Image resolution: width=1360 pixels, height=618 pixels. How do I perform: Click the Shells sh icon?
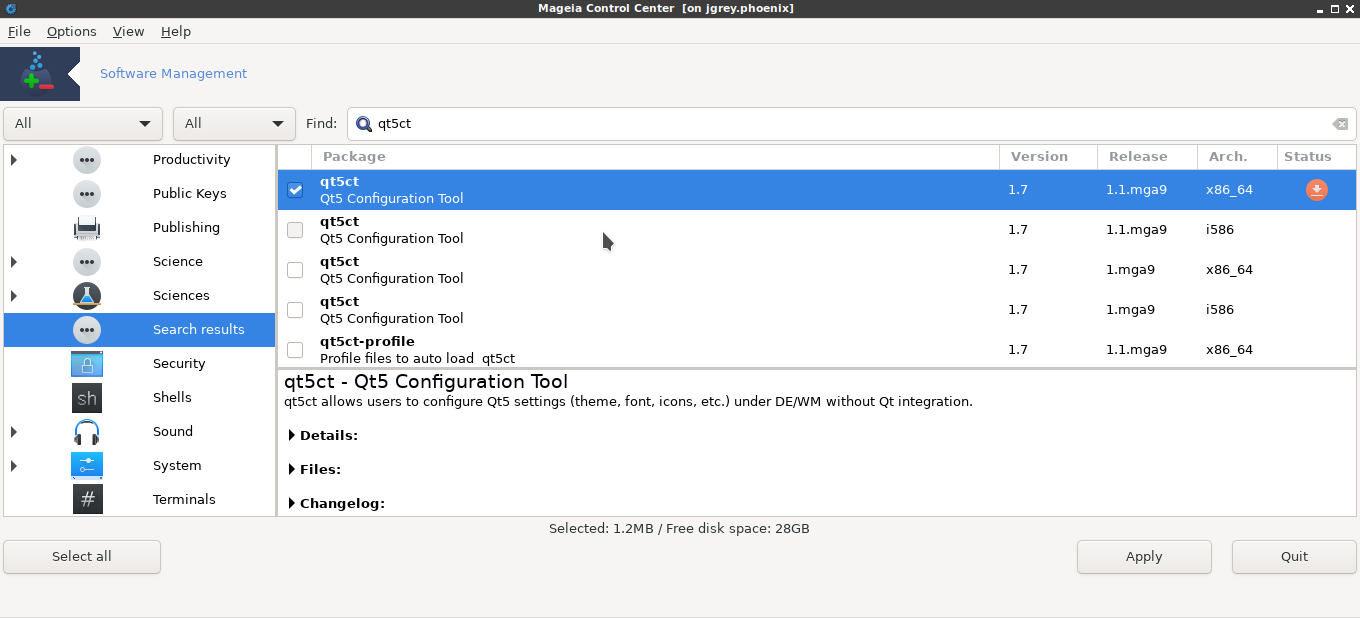tap(87, 398)
